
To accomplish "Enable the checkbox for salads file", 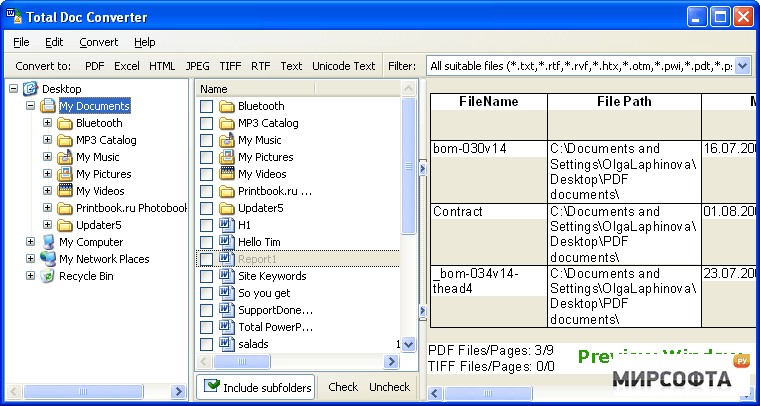I will [x=206, y=344].
